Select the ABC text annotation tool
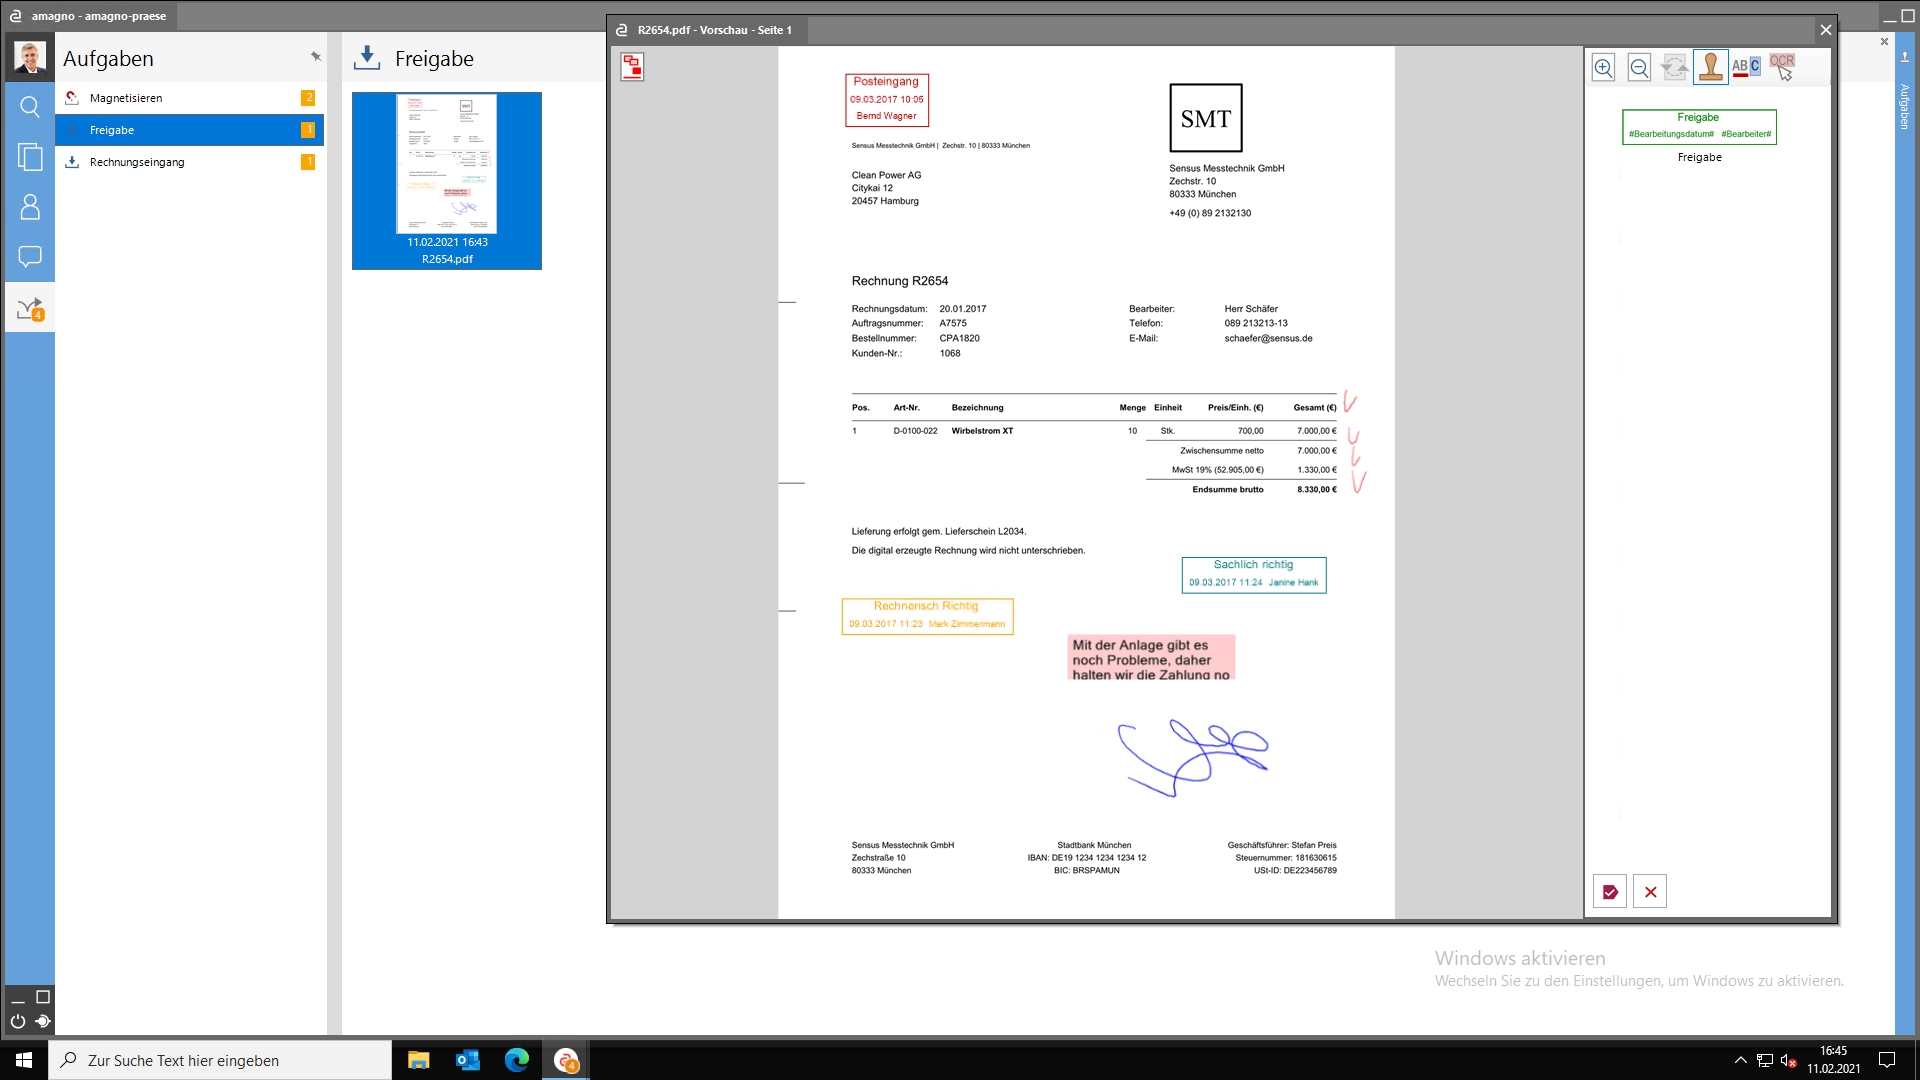This screenshot has width=1920, height=1080. coord(1746,67)
